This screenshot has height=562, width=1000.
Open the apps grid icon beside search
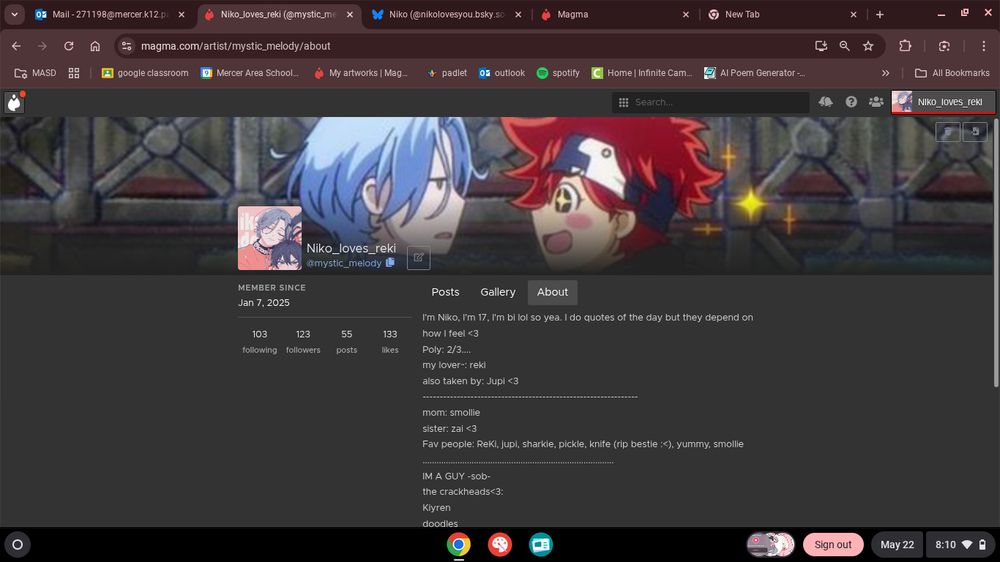pyautogui.click(x=624, y=102)
